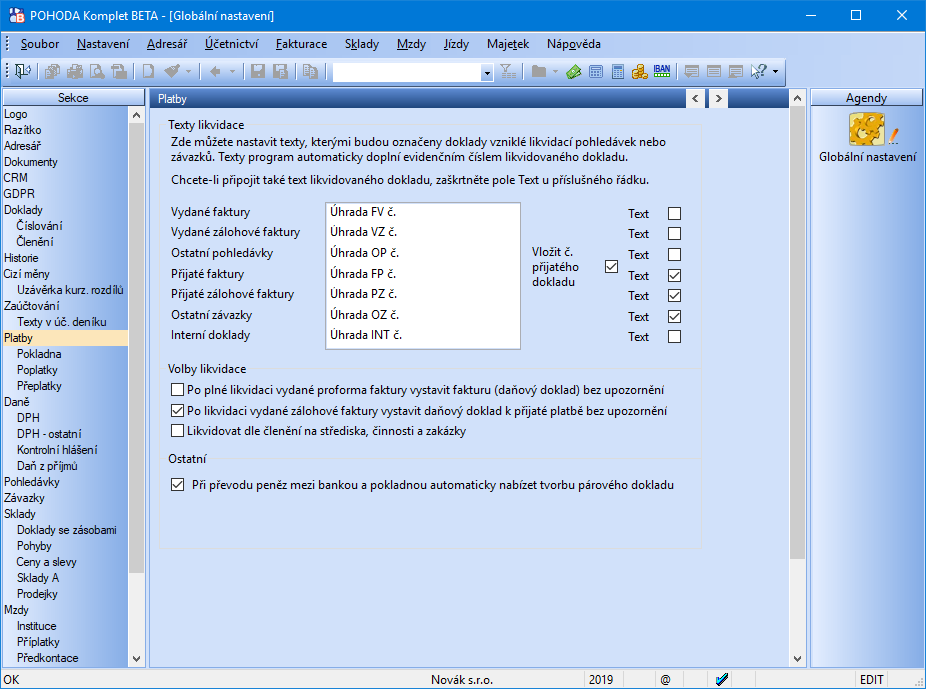Click the list lines toolbar icon
This screenshot has width=926, height=689.
point(713,71)
